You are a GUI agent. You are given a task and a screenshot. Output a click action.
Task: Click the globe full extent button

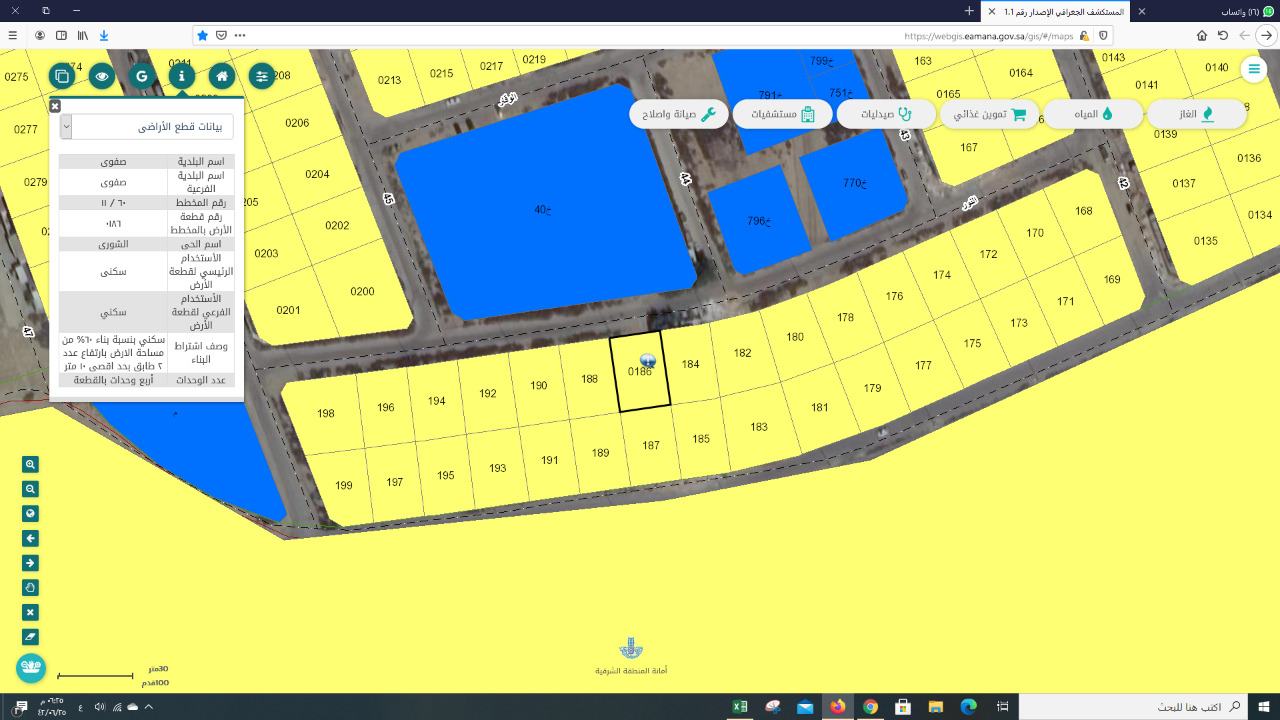(x=31, y=514)
